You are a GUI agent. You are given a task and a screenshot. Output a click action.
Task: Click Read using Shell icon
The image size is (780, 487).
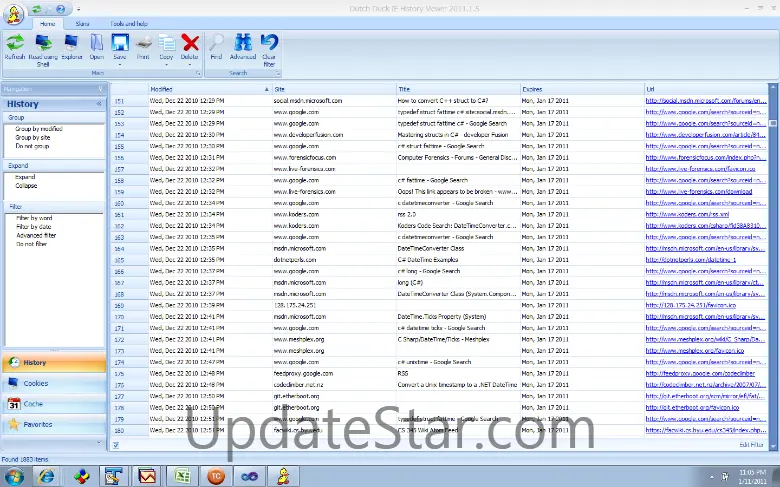tap(43, 43)
